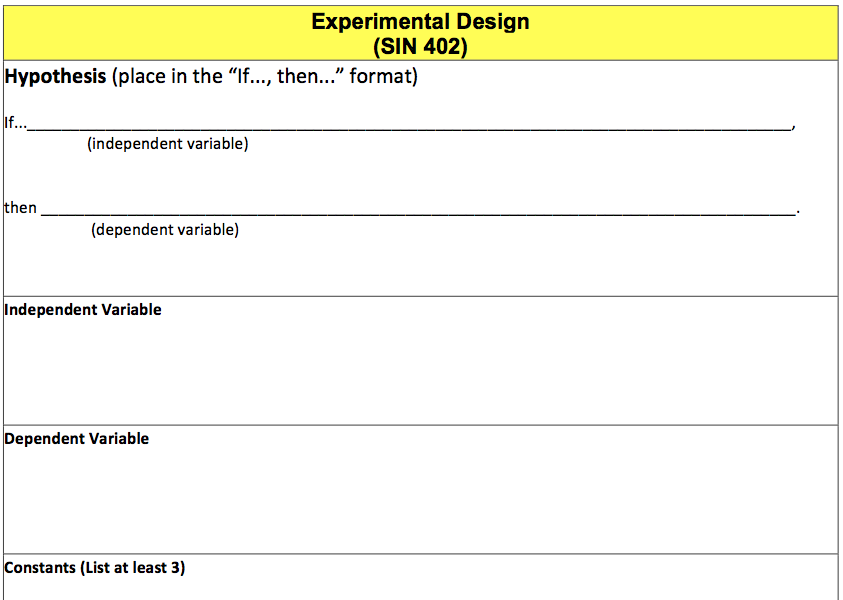
Task: Click the "then" label
Action: tap(20, 208)
